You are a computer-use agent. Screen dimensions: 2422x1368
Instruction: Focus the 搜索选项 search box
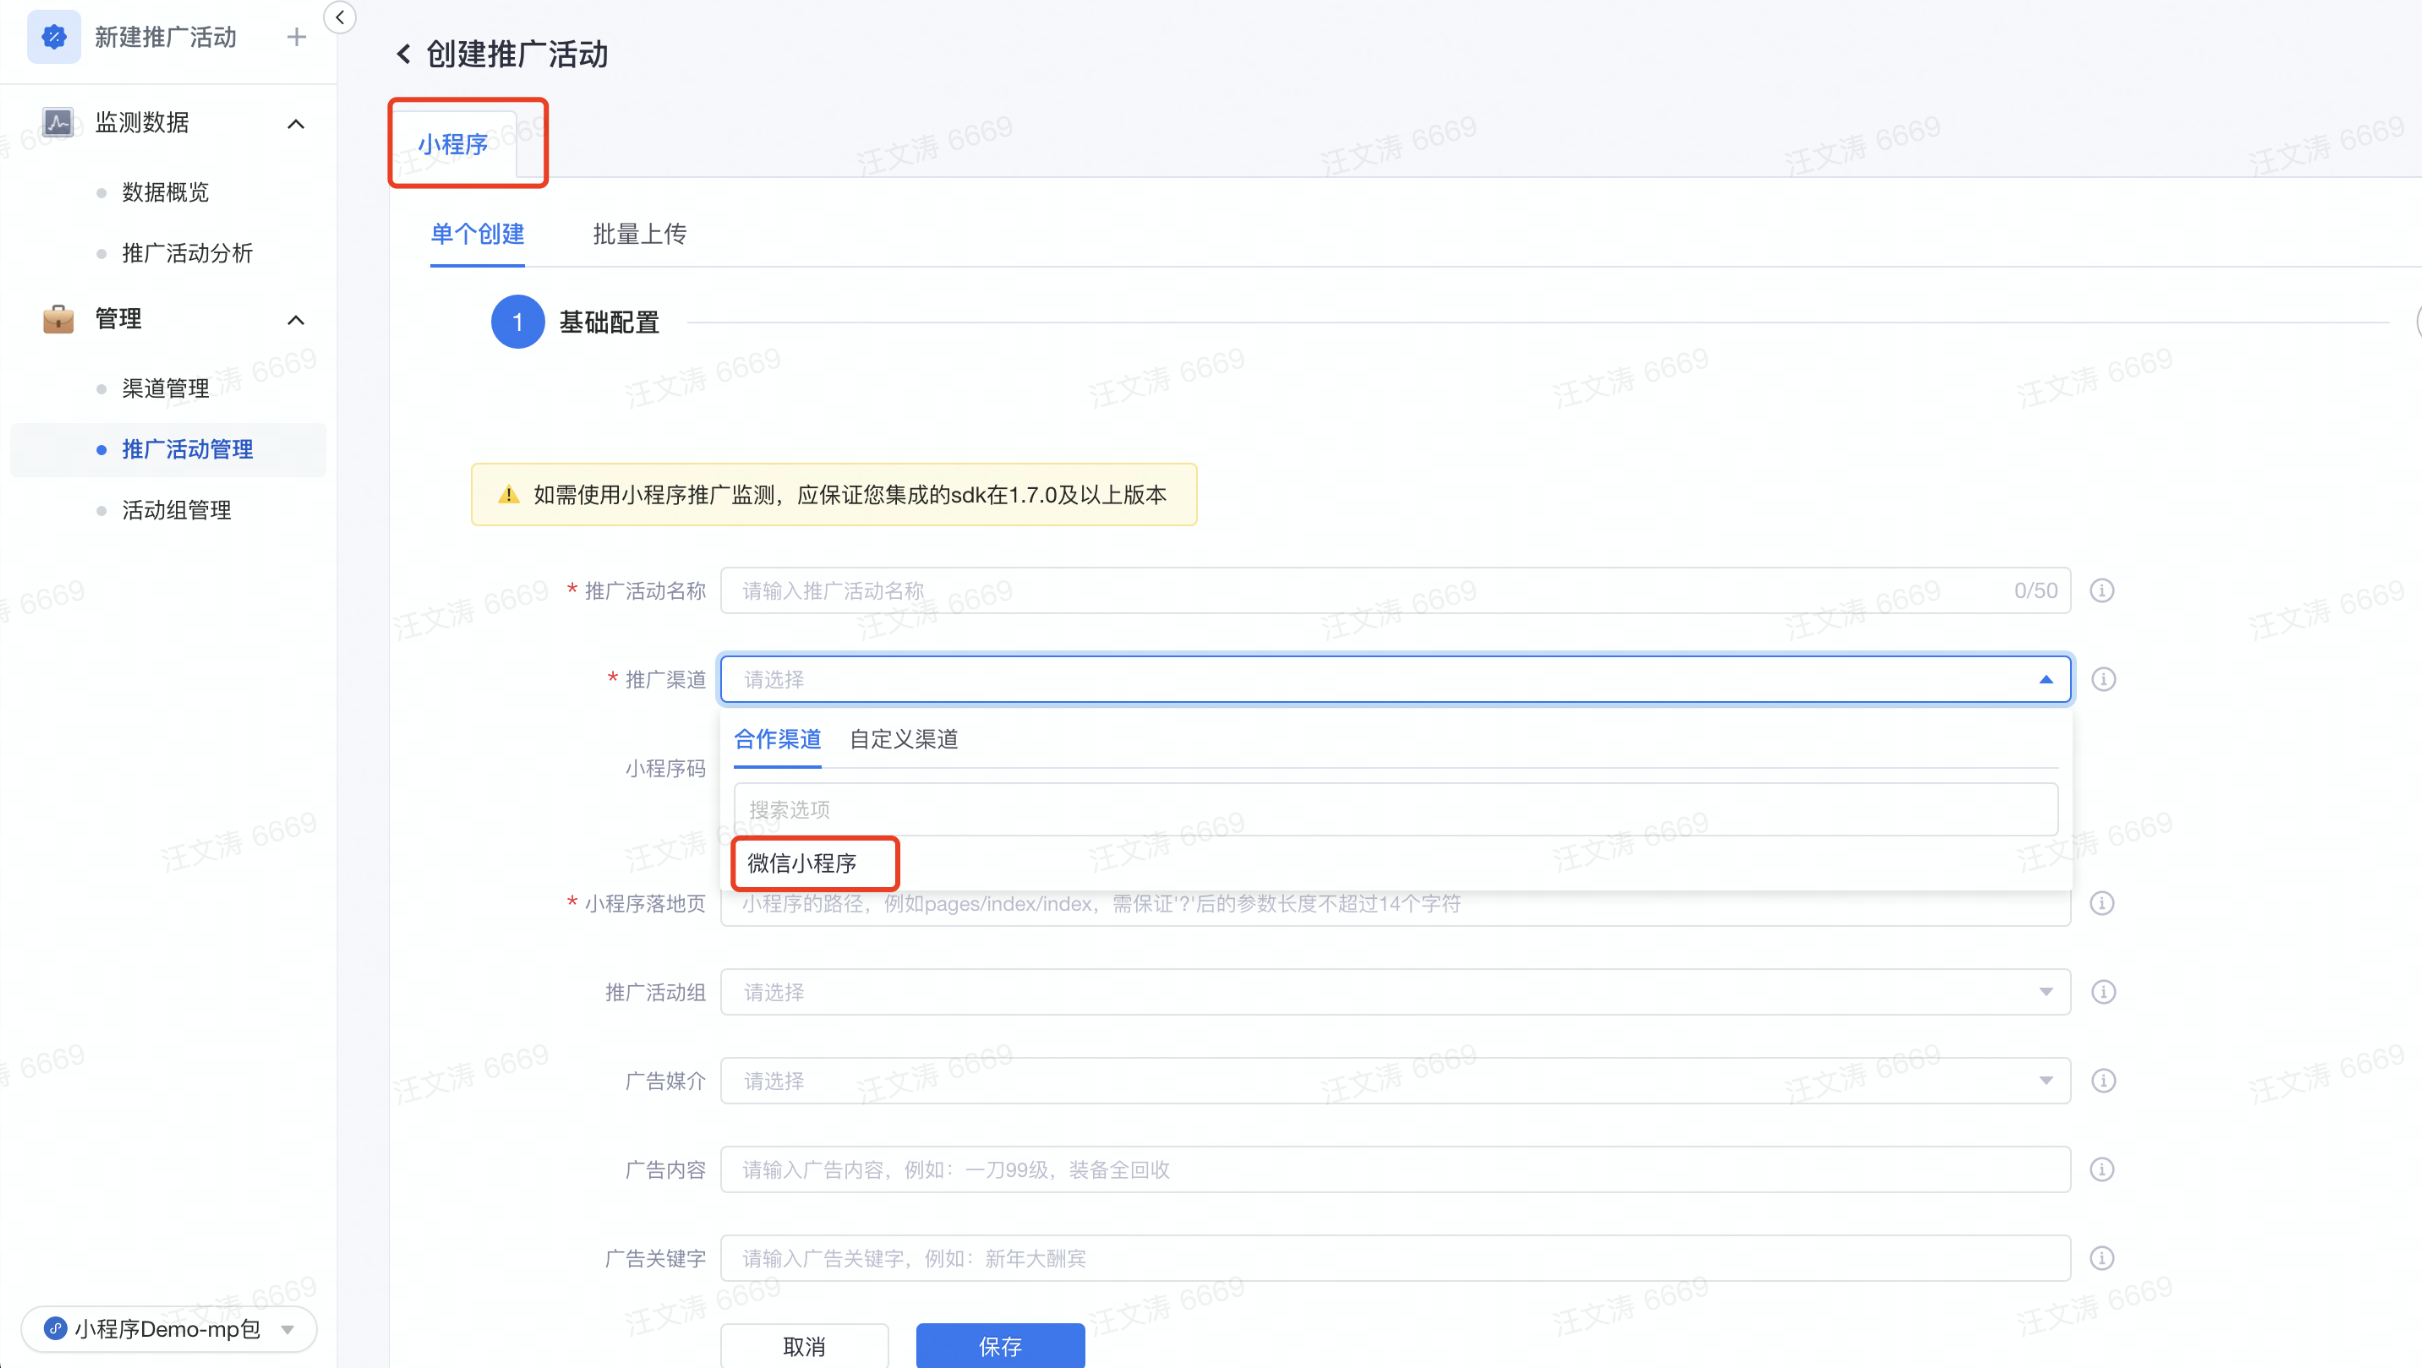1395,809
